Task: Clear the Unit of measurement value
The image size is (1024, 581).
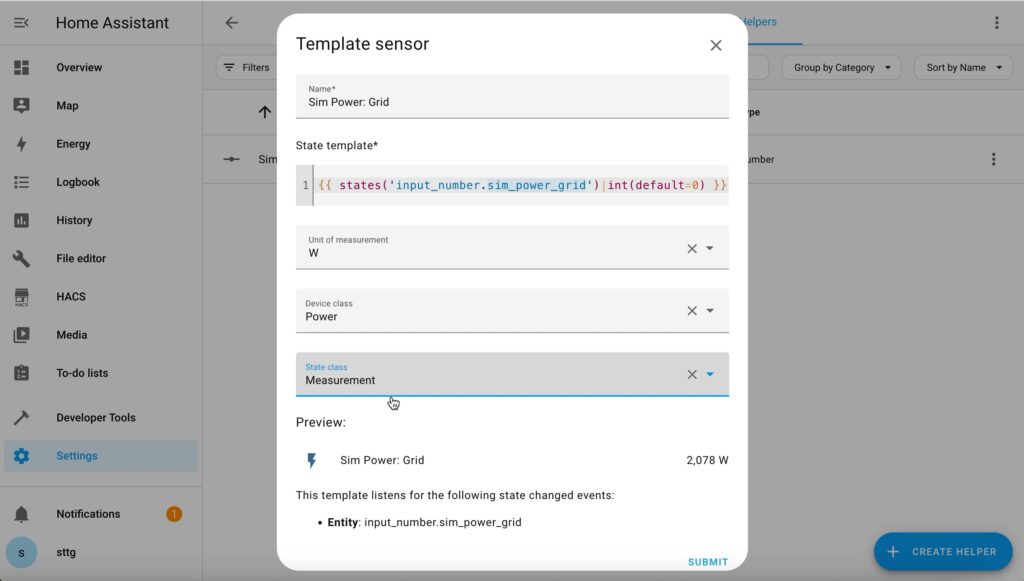Action: tap(692, 249)
